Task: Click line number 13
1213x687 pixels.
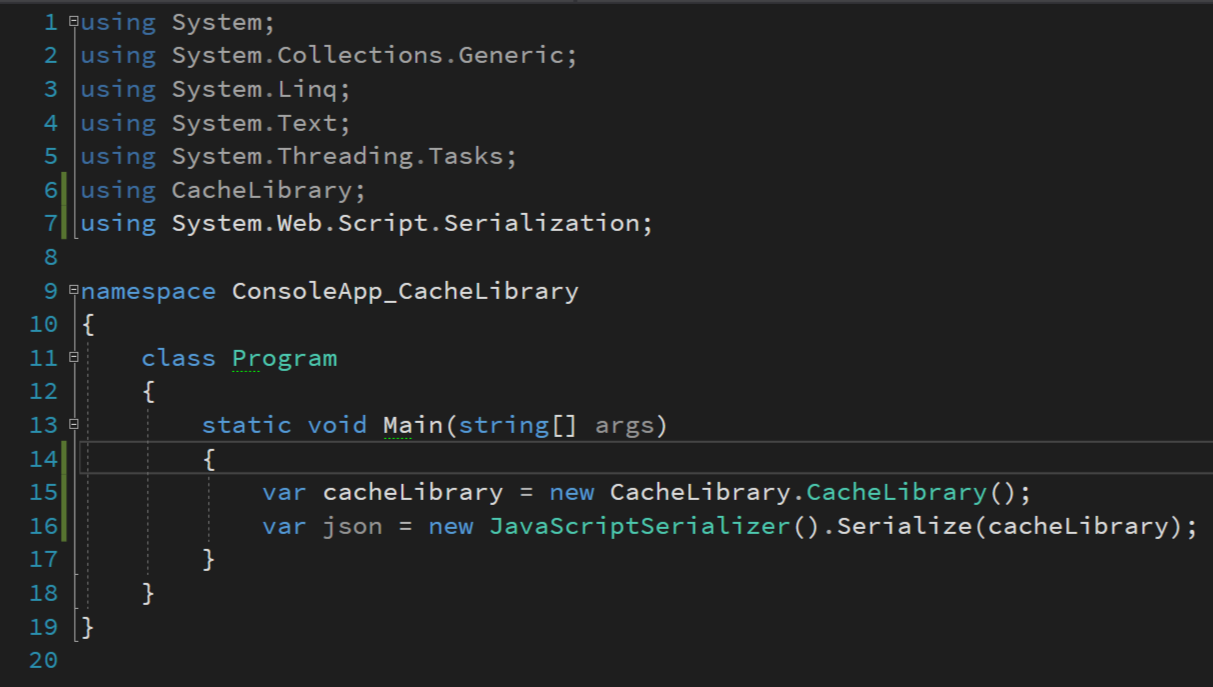Action: point(41,424)
